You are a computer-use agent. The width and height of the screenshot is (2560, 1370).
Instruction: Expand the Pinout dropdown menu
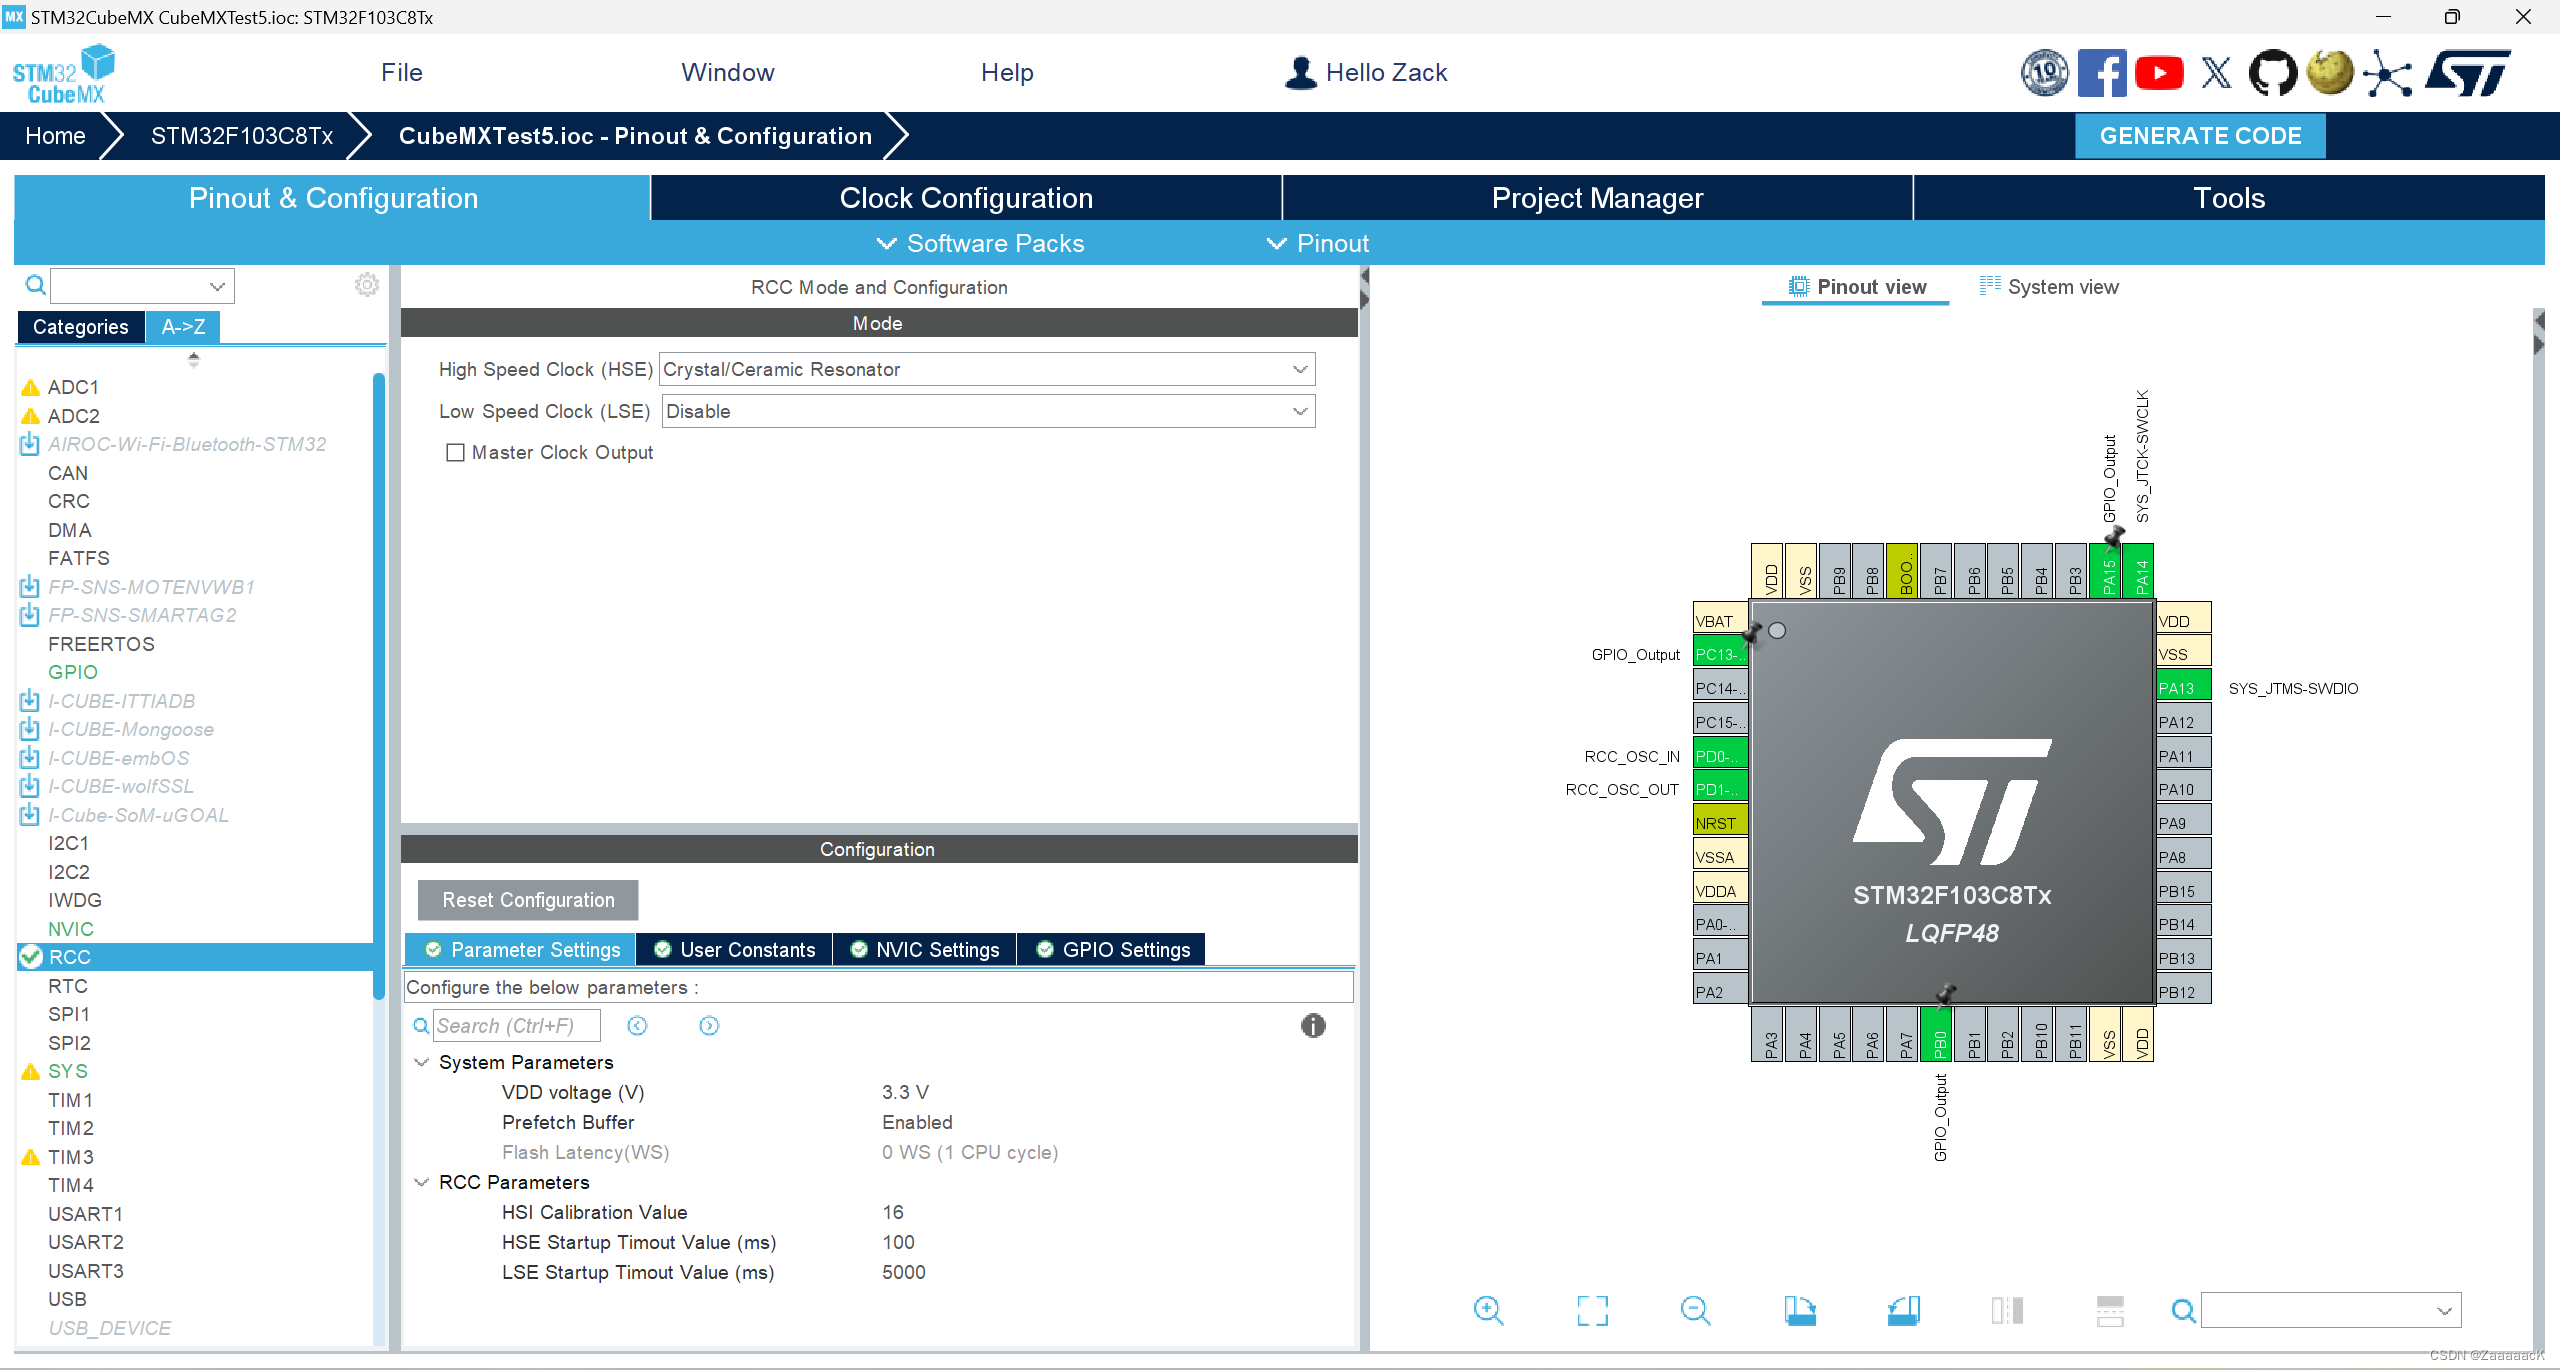[x=1318, y=243]
